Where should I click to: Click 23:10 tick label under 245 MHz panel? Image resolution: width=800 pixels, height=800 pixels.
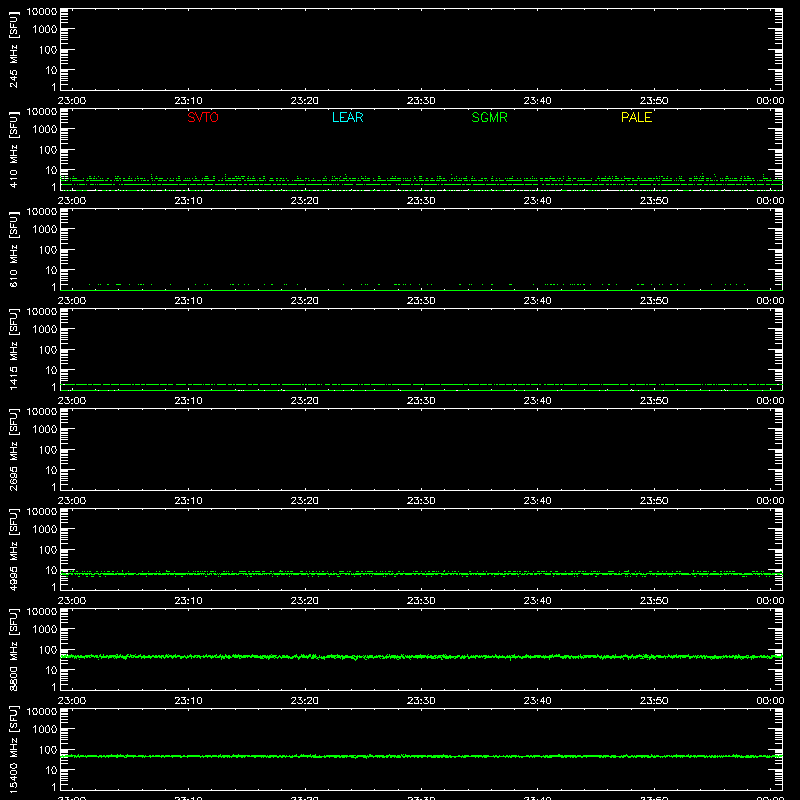pyautogui.click(x=188, y=101)
